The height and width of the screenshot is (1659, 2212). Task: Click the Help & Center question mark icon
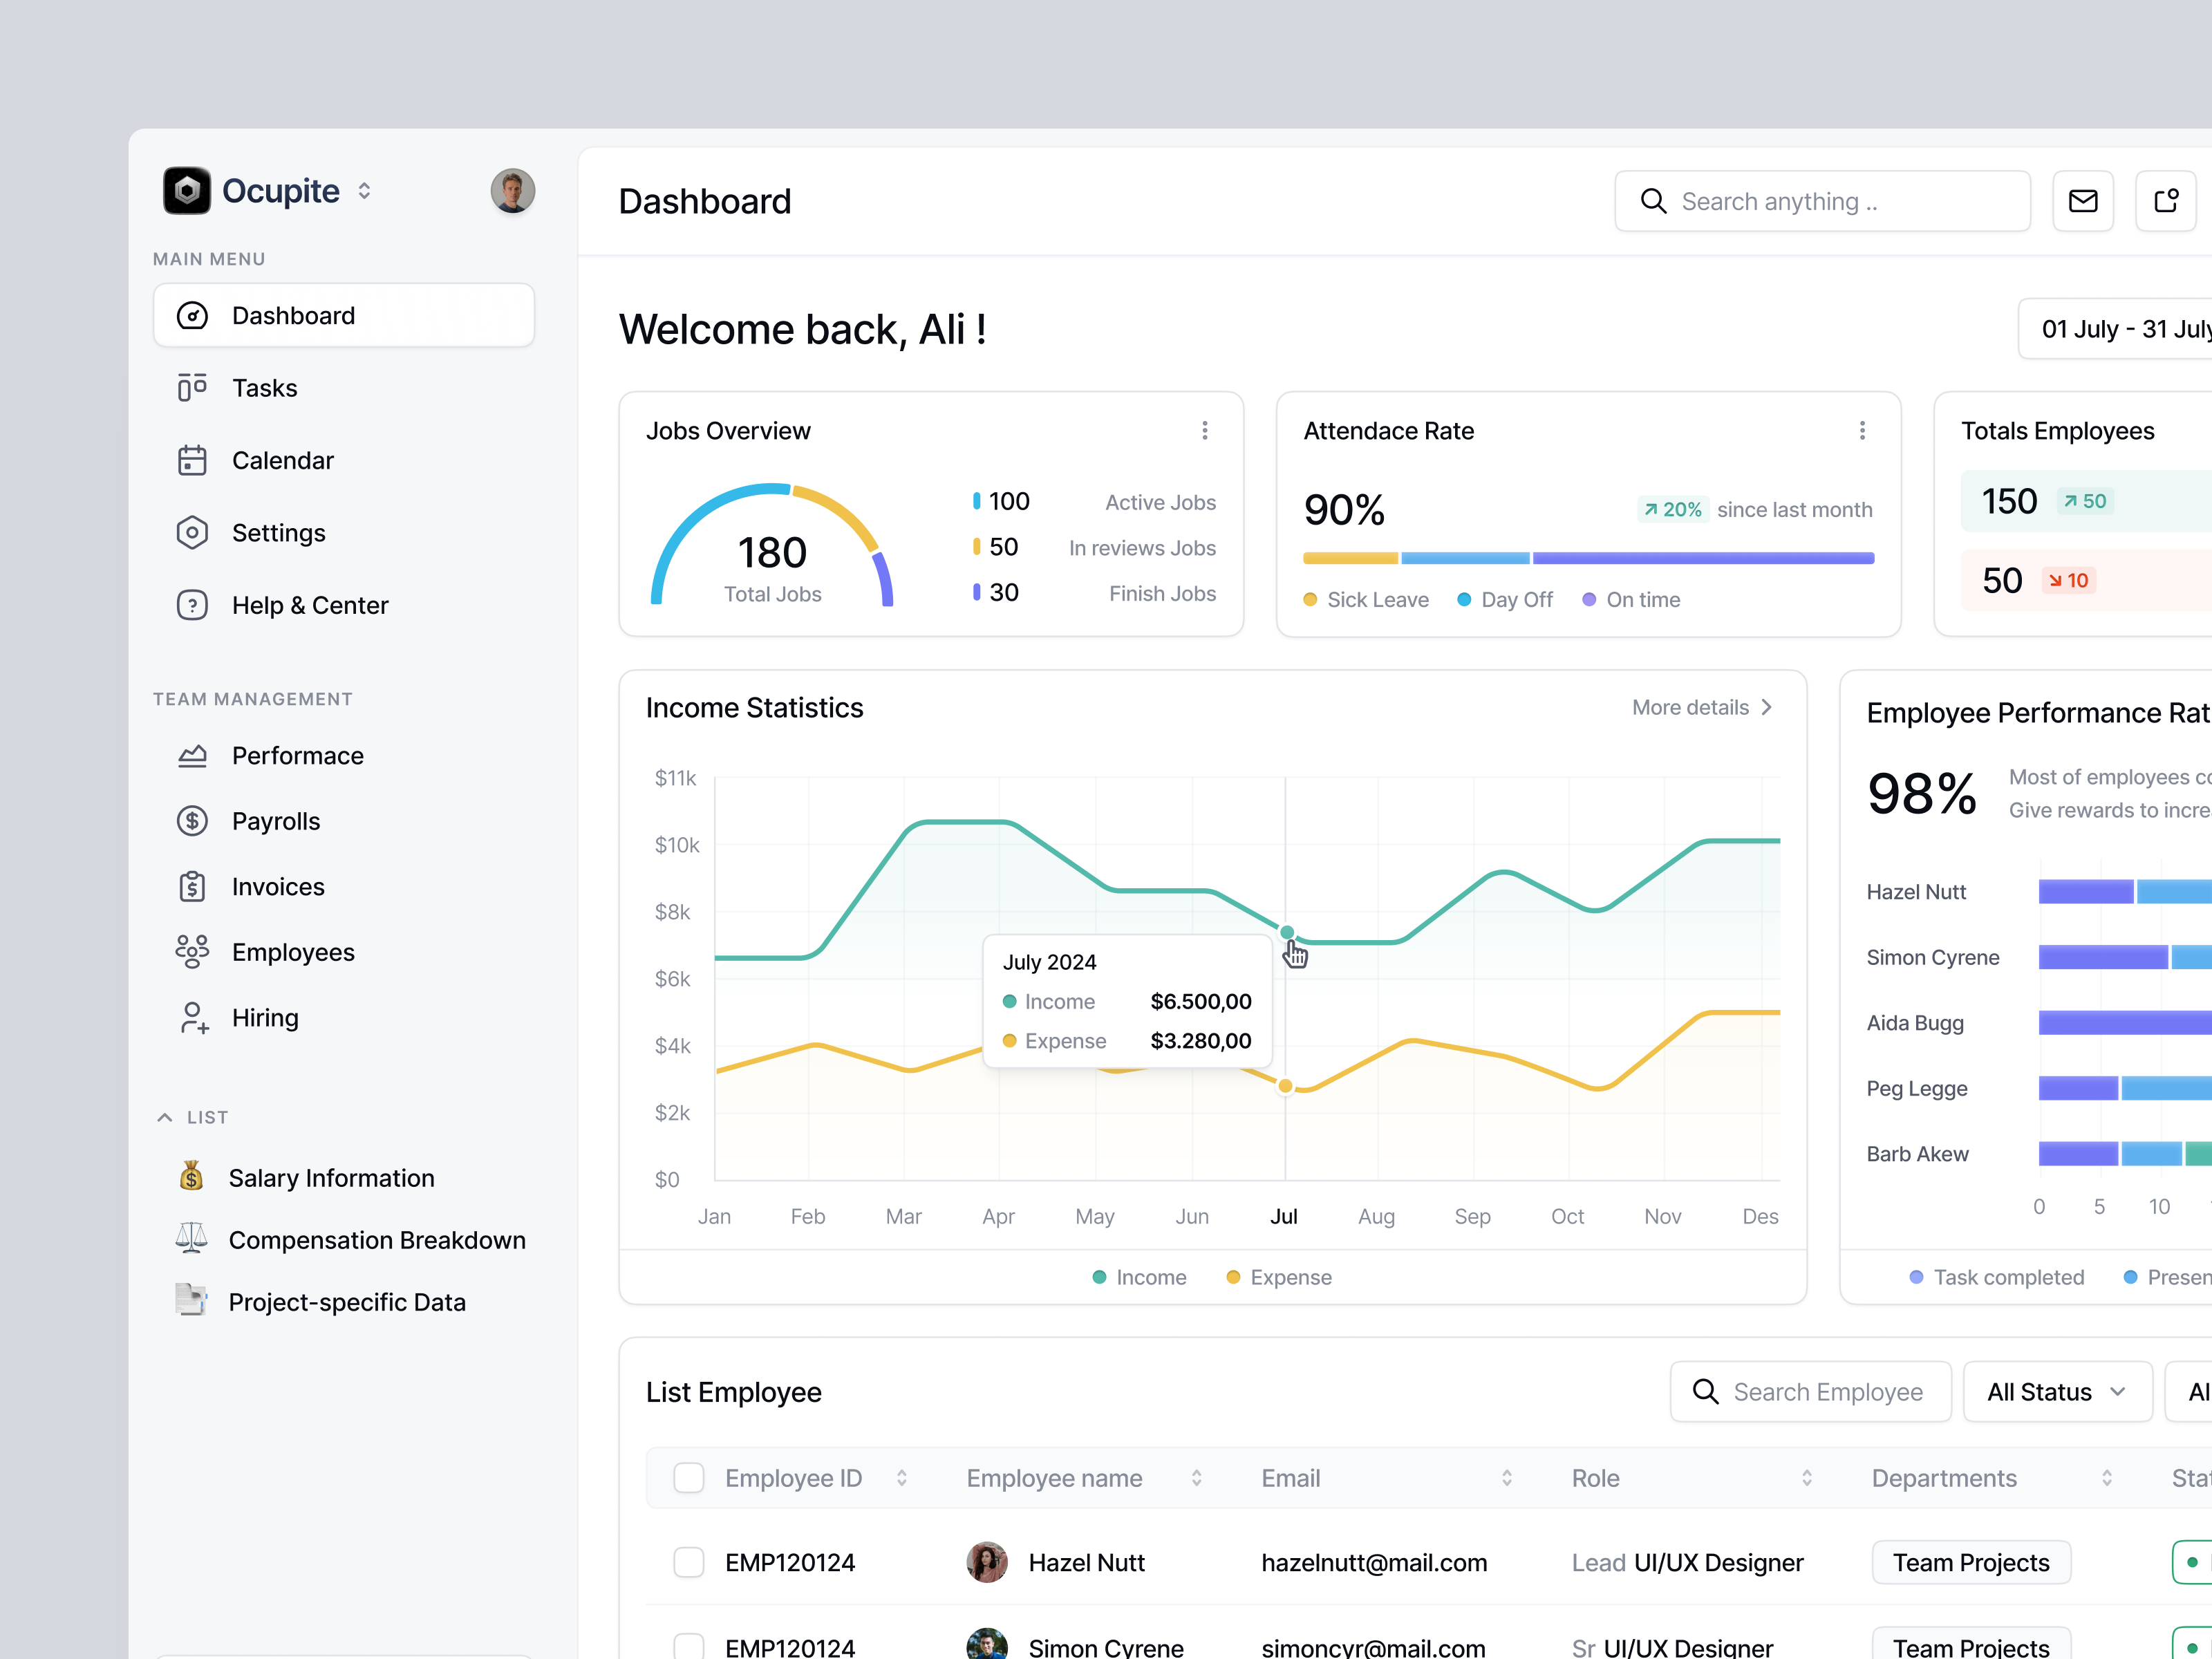point(192,605)
